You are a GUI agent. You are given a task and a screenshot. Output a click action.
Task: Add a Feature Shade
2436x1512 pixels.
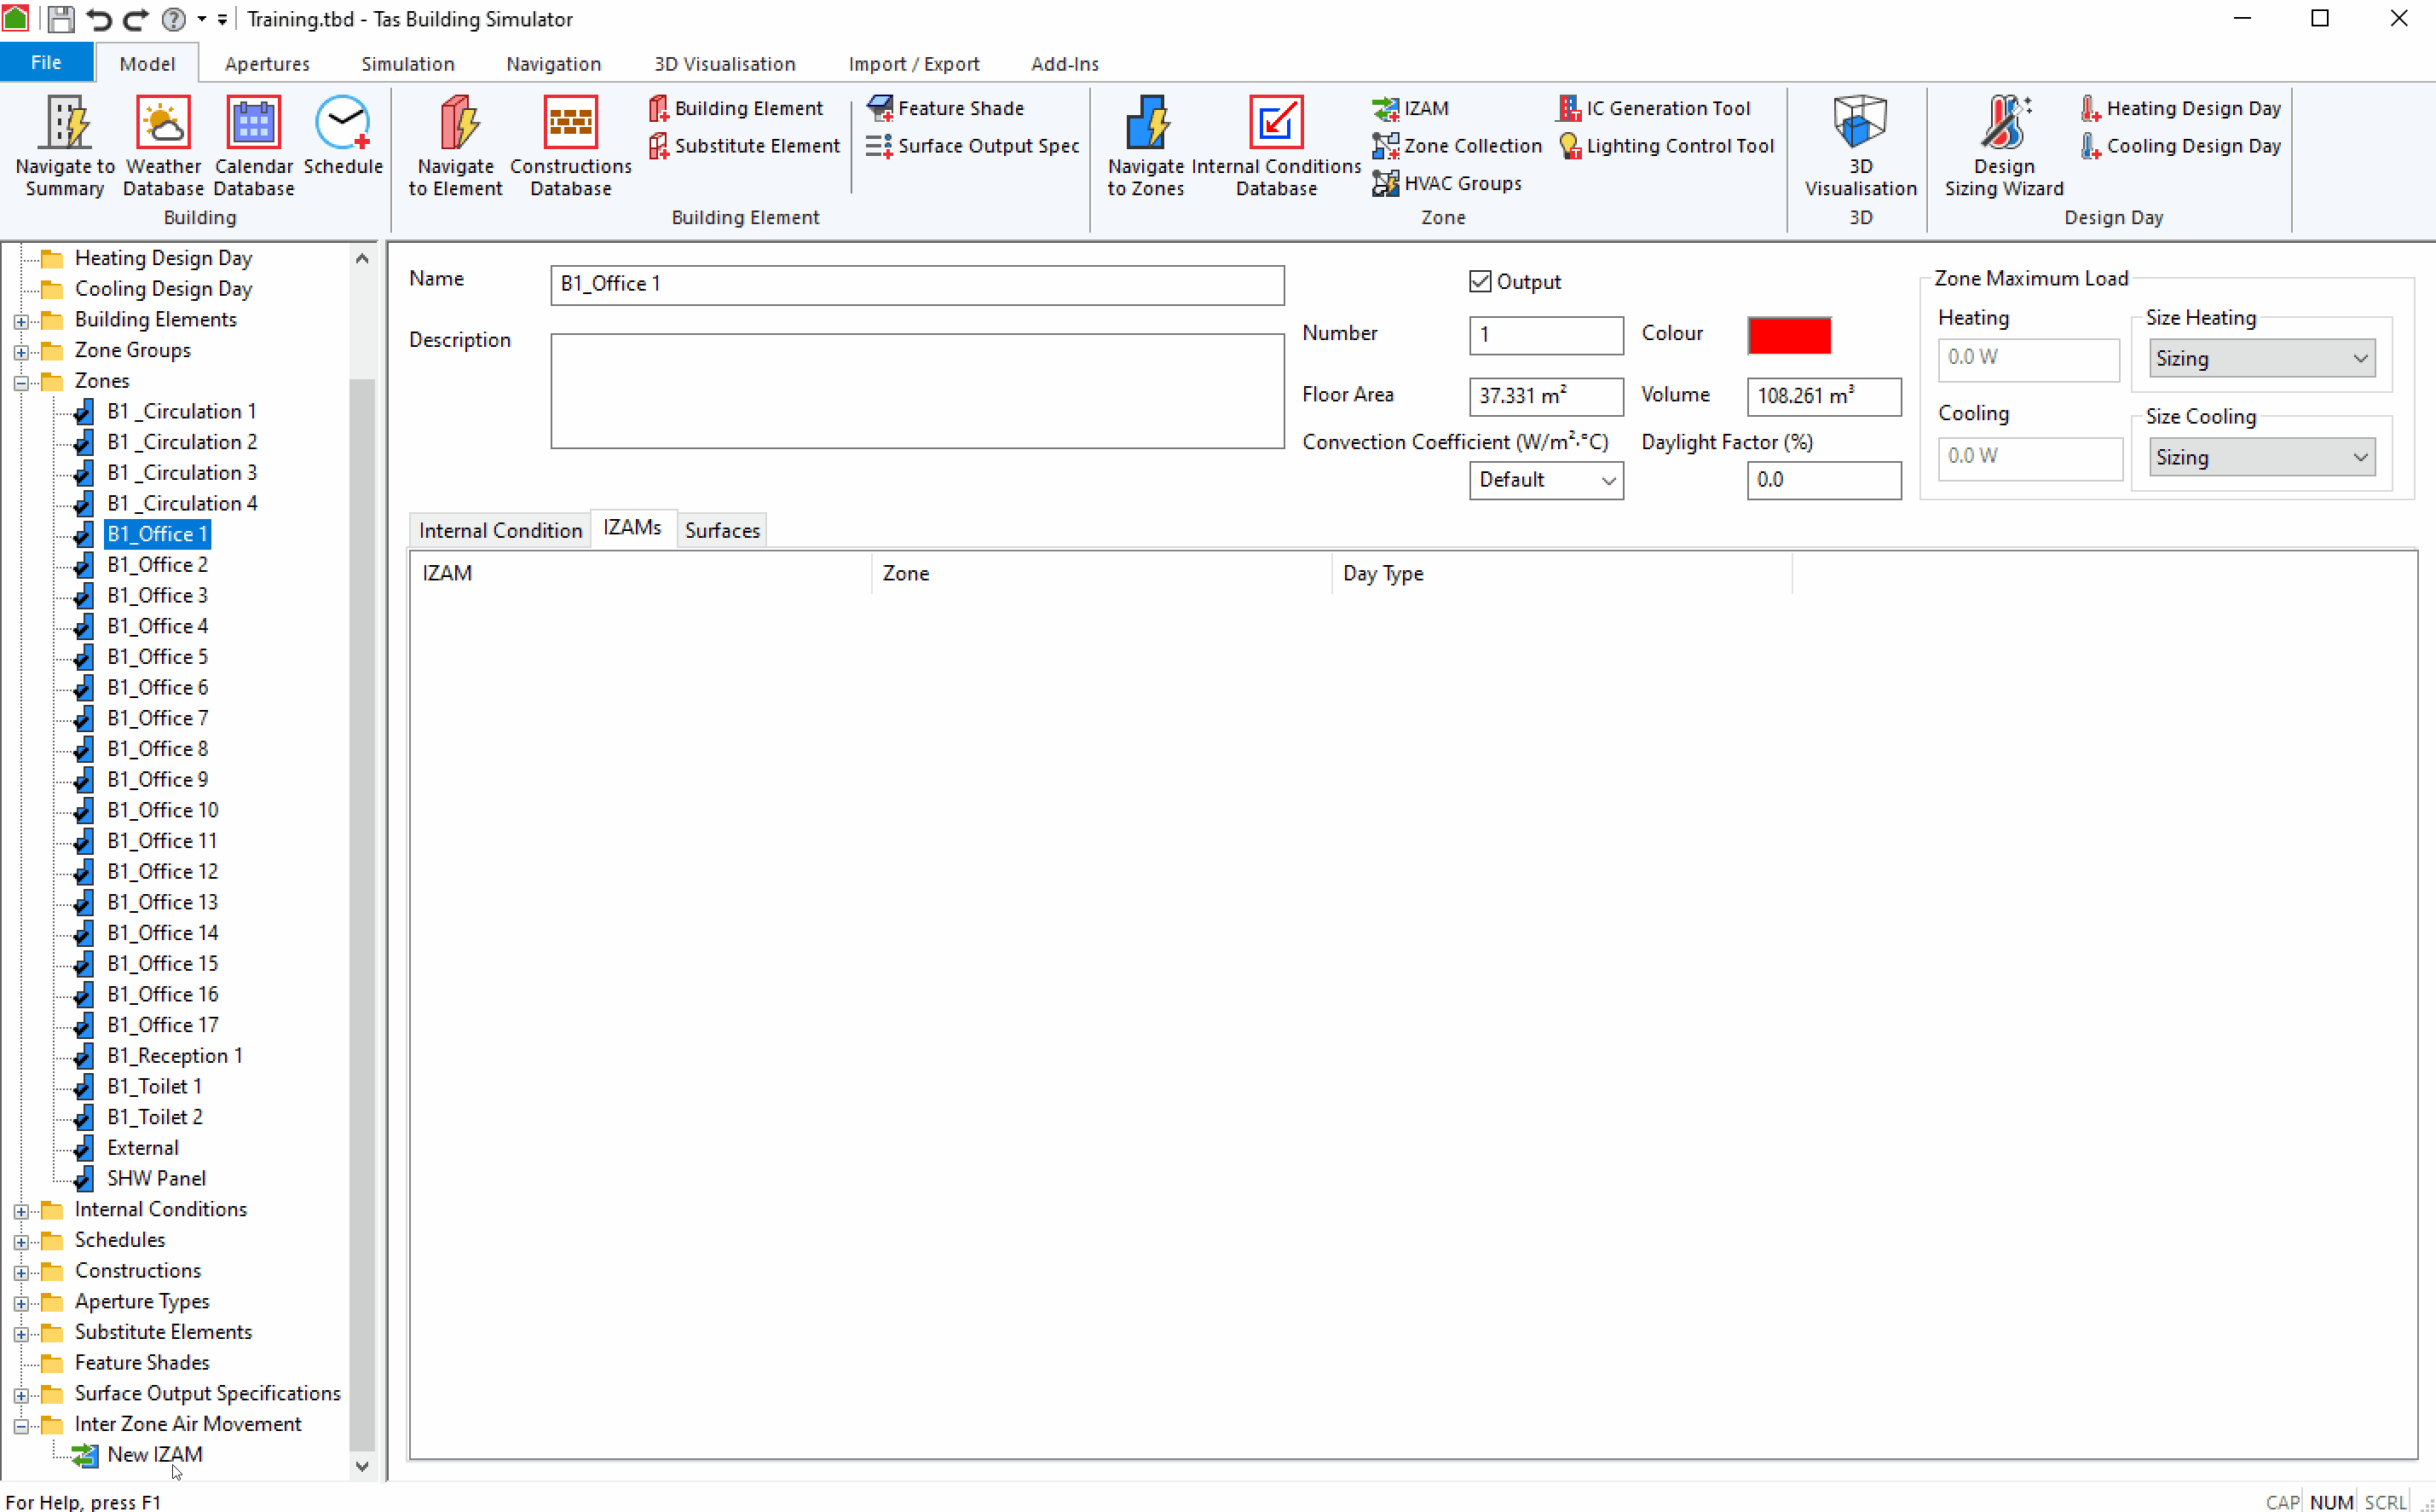pos(945,108)
